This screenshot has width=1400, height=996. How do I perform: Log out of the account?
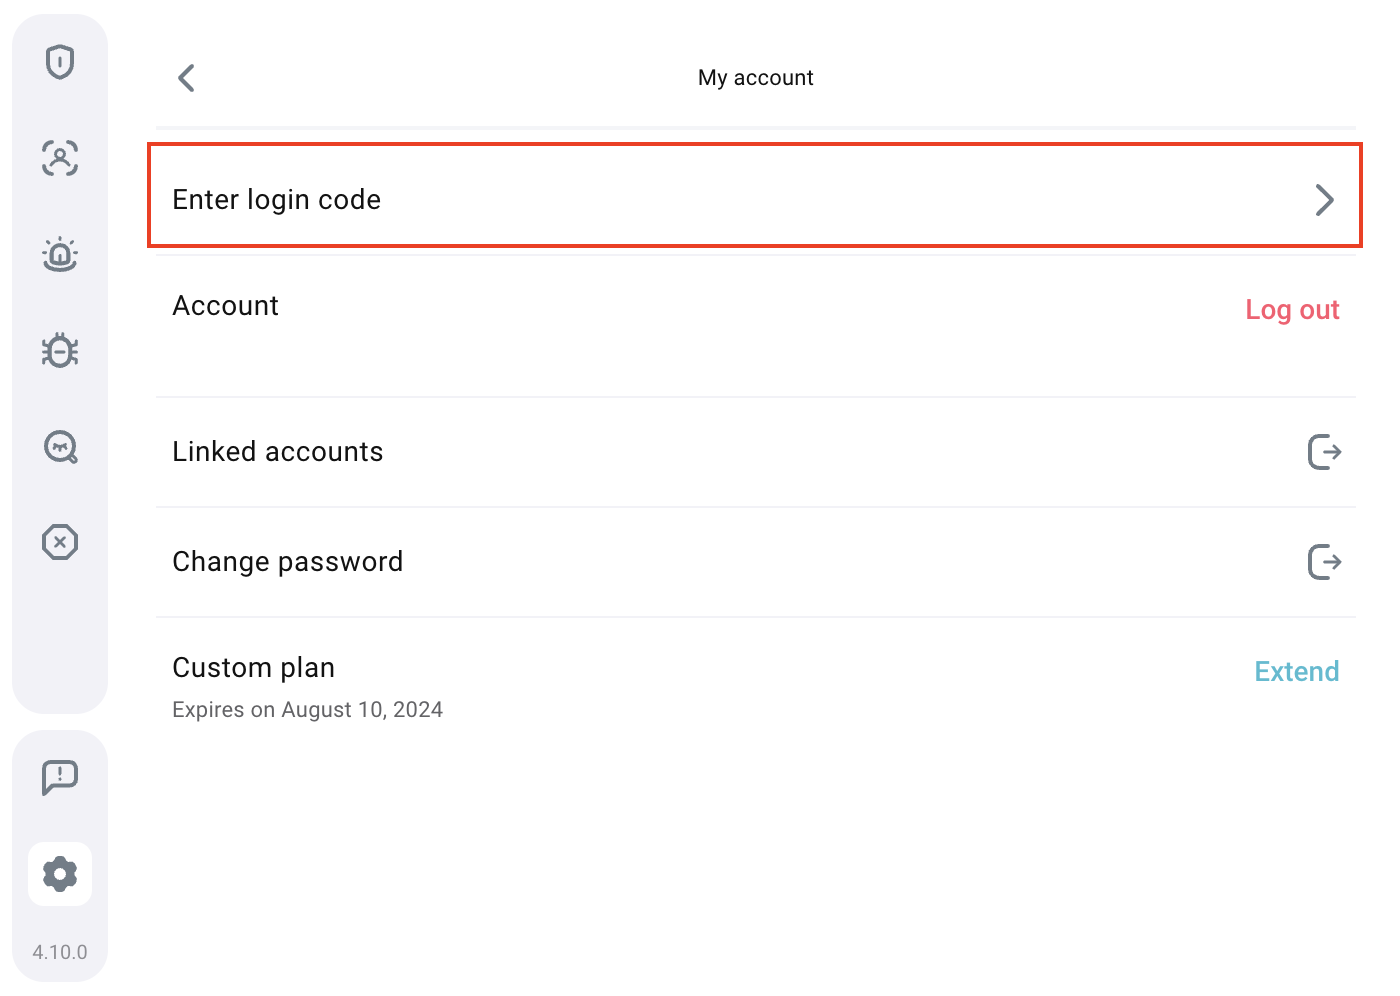[x=1292, y=310]
